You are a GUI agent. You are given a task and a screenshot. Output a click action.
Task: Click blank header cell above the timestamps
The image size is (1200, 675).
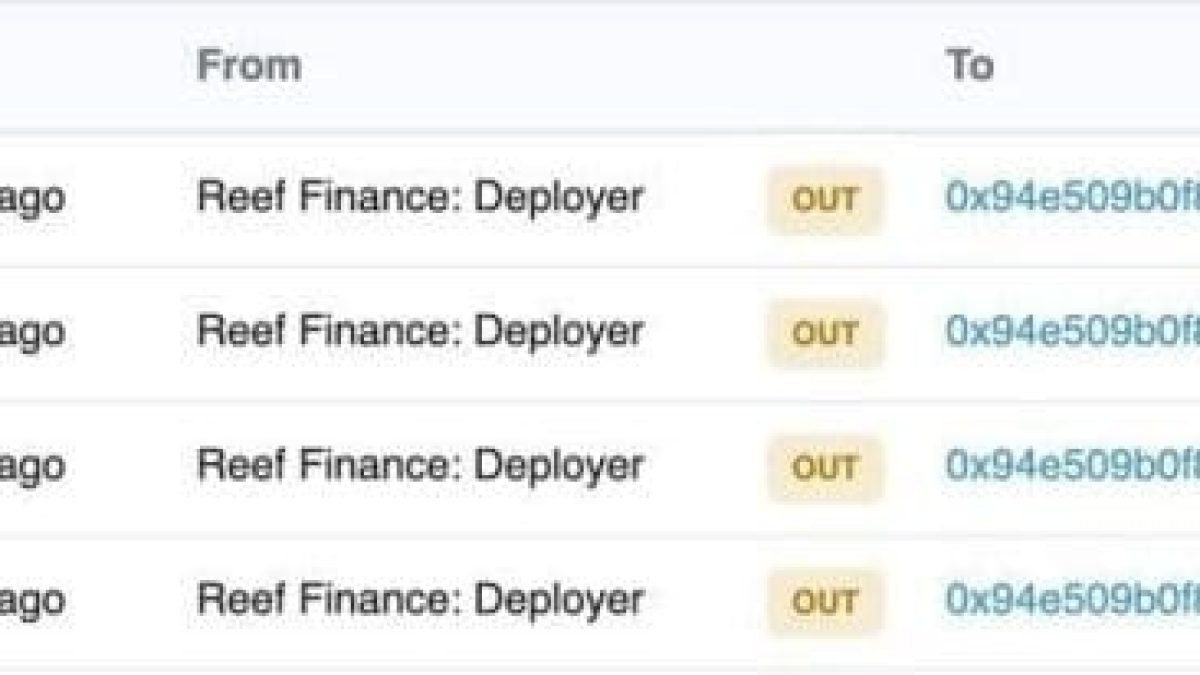pyautogui.click(x=60, y=66)
